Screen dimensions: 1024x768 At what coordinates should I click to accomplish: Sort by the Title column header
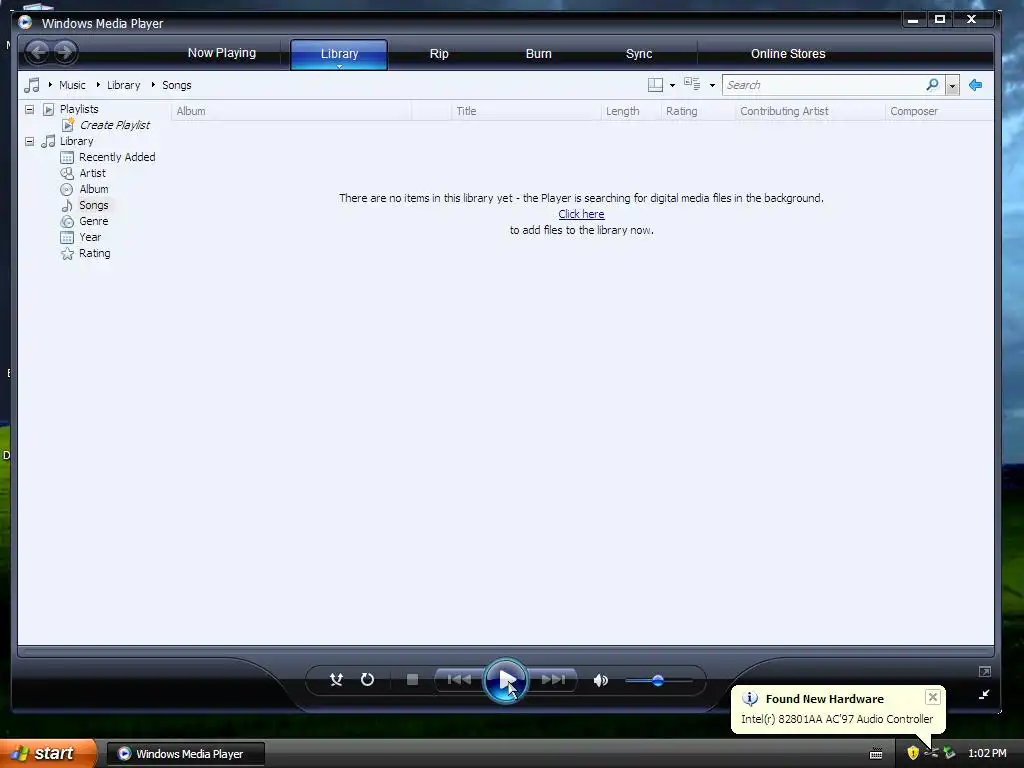(x=526, y=111)
